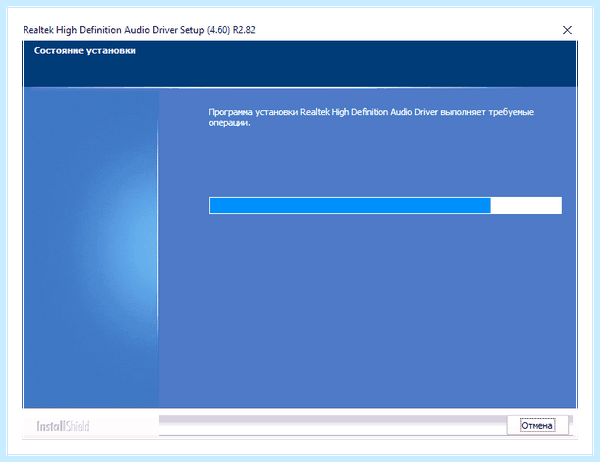This screenshot has height=462, width=600.
Task: Click the window title 'Realtek High Definition Audio Driver Setup'
Action: coord(139,30)
